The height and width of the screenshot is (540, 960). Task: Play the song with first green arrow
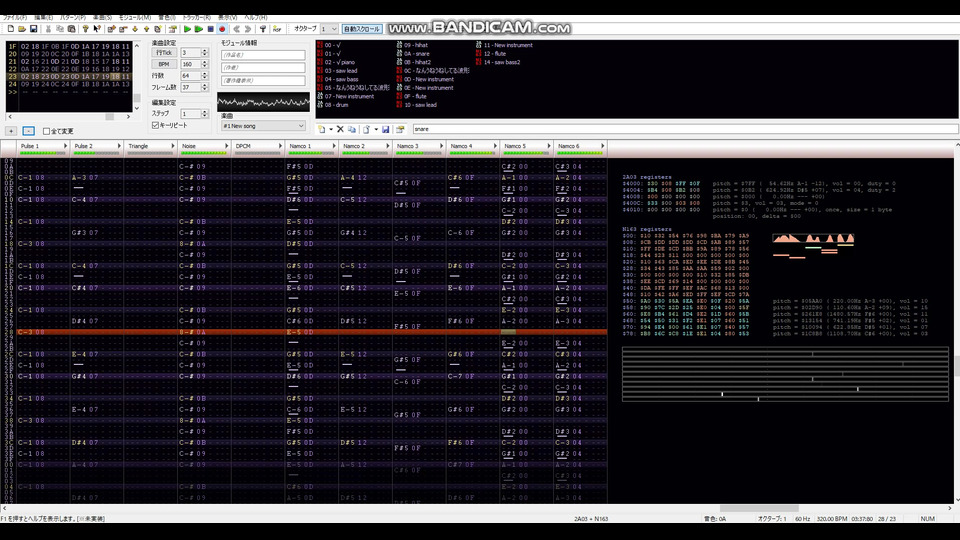187,29
